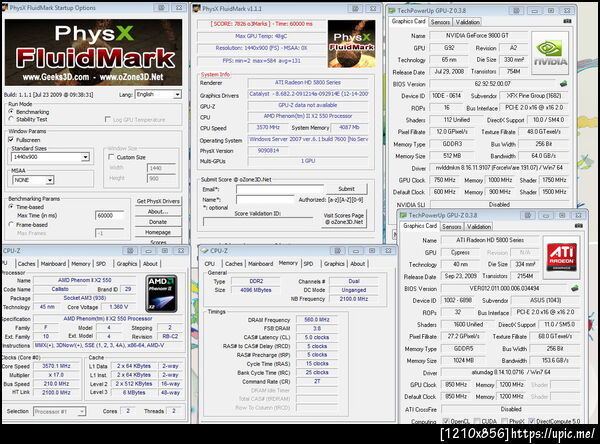Click the Max Frames input field
Image resolution: width=600 pixels, height=444 pixels.
(x=110, y=233)
